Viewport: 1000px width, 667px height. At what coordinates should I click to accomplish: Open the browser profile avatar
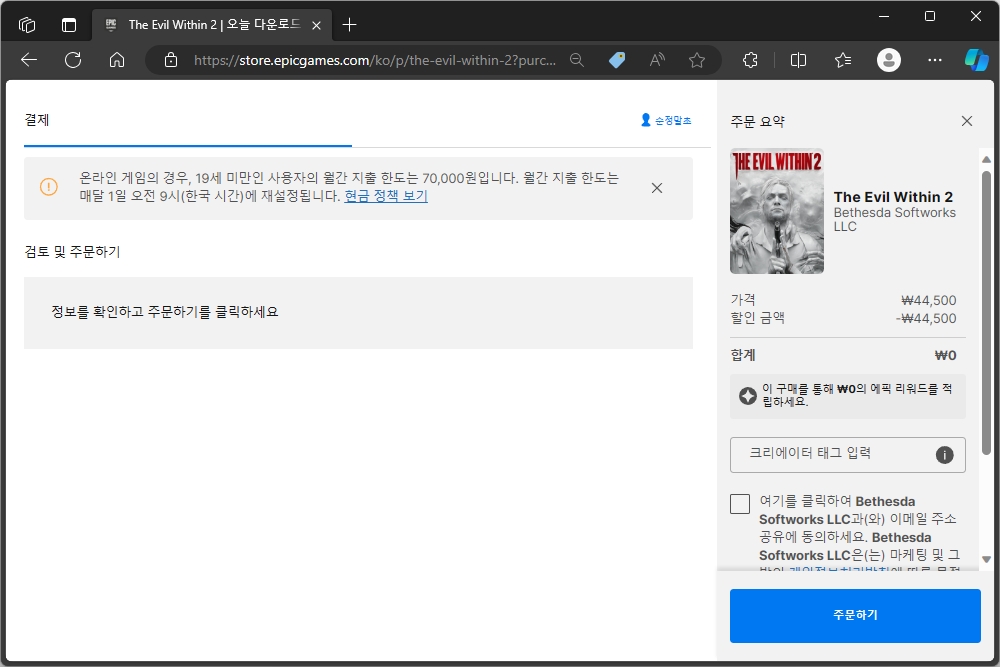click(x=888, y=61)
